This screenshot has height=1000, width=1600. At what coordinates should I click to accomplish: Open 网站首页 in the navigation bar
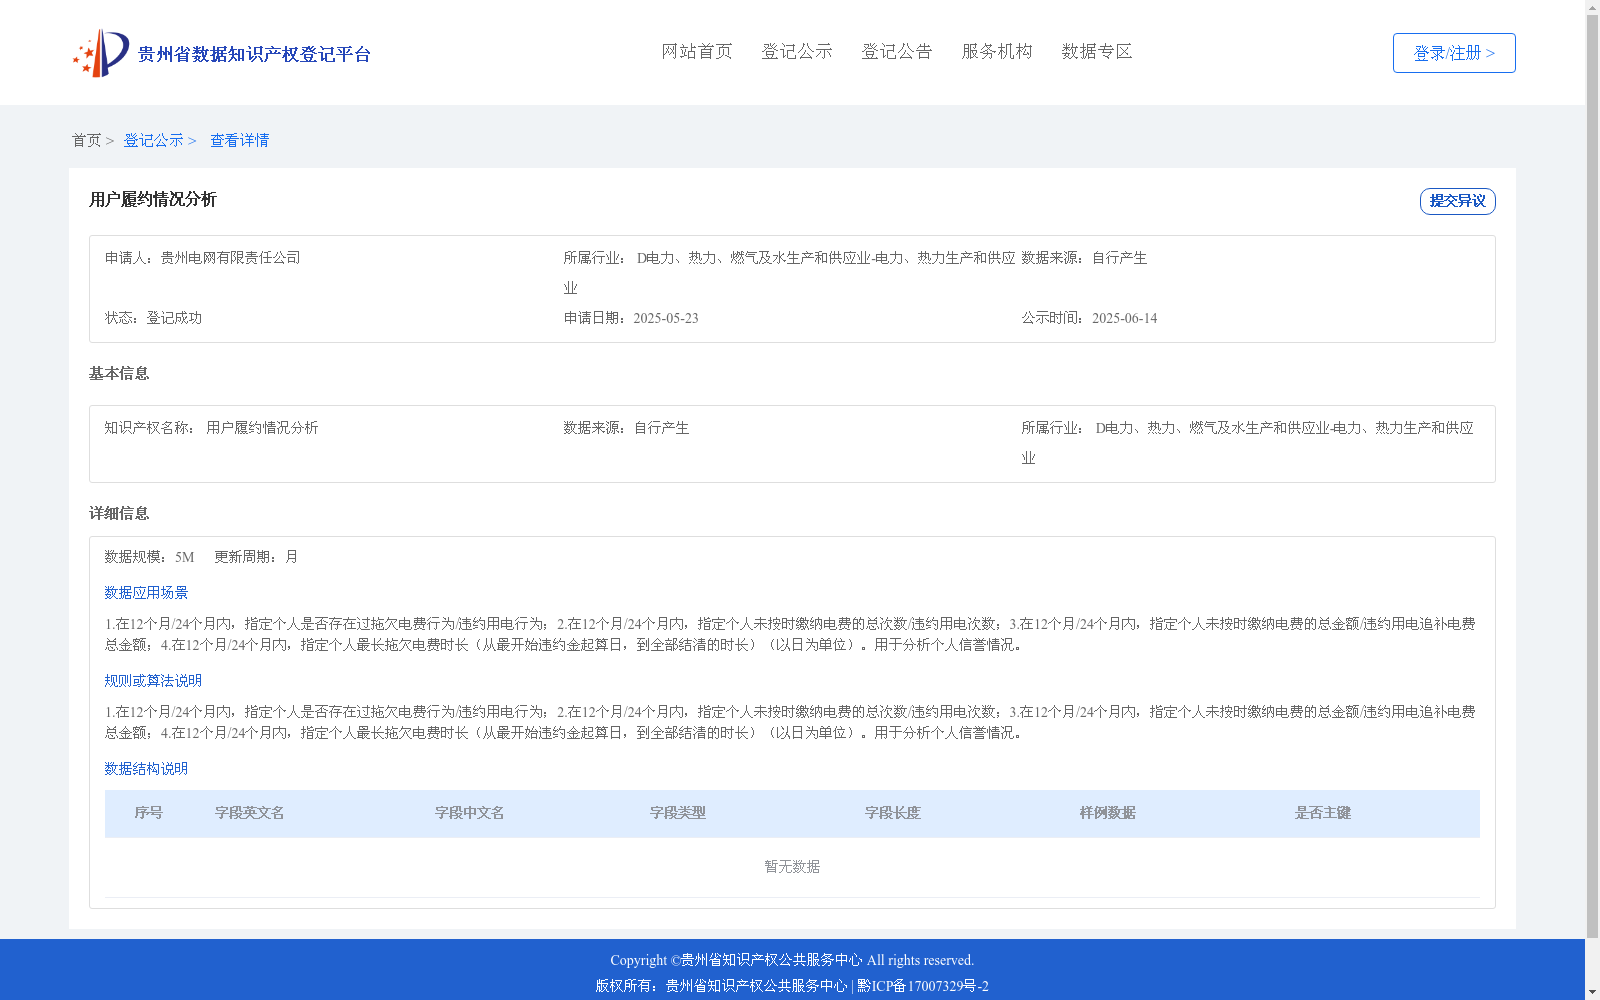(x=697, y=51)
